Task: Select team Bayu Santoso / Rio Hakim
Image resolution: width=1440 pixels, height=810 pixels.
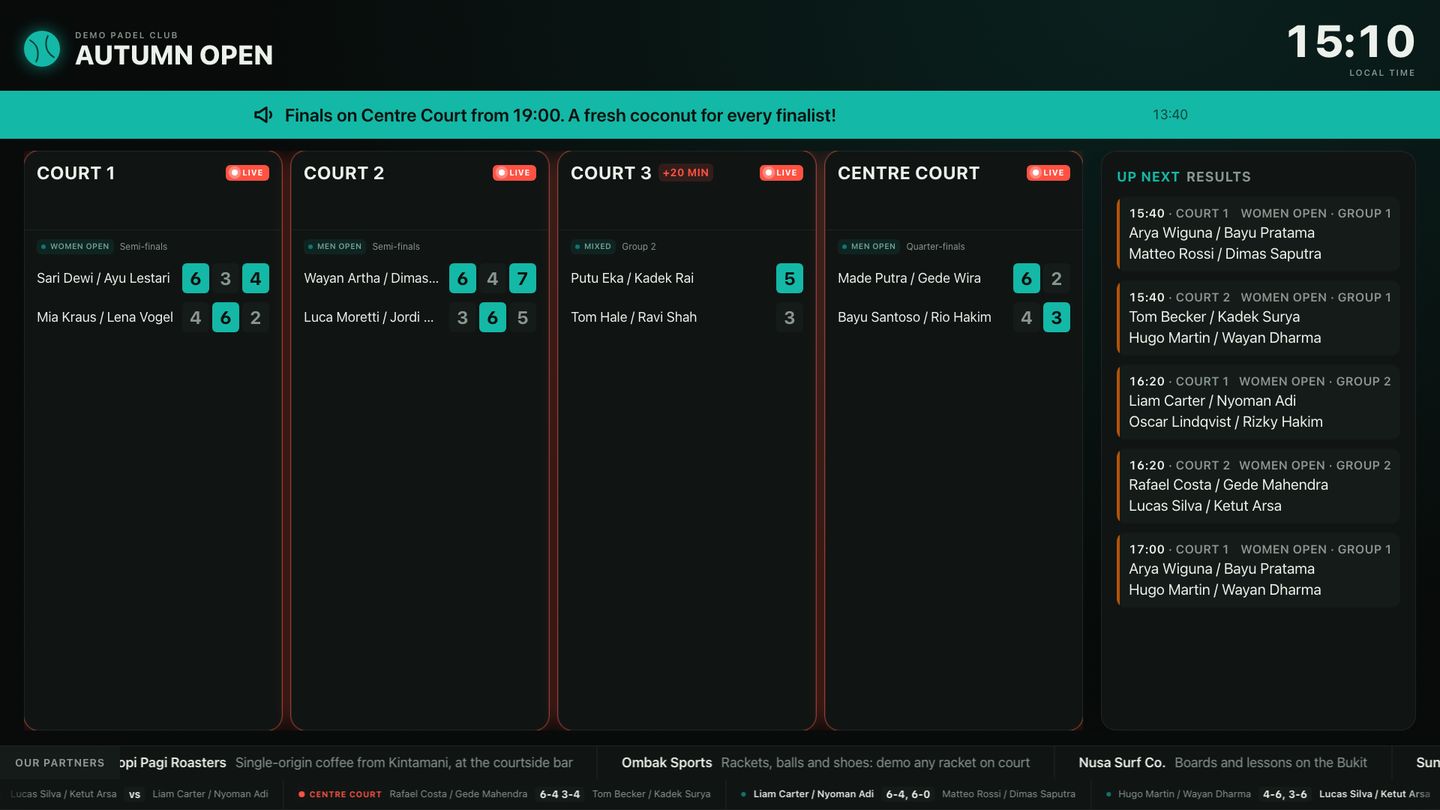Action: pos(915,317)
